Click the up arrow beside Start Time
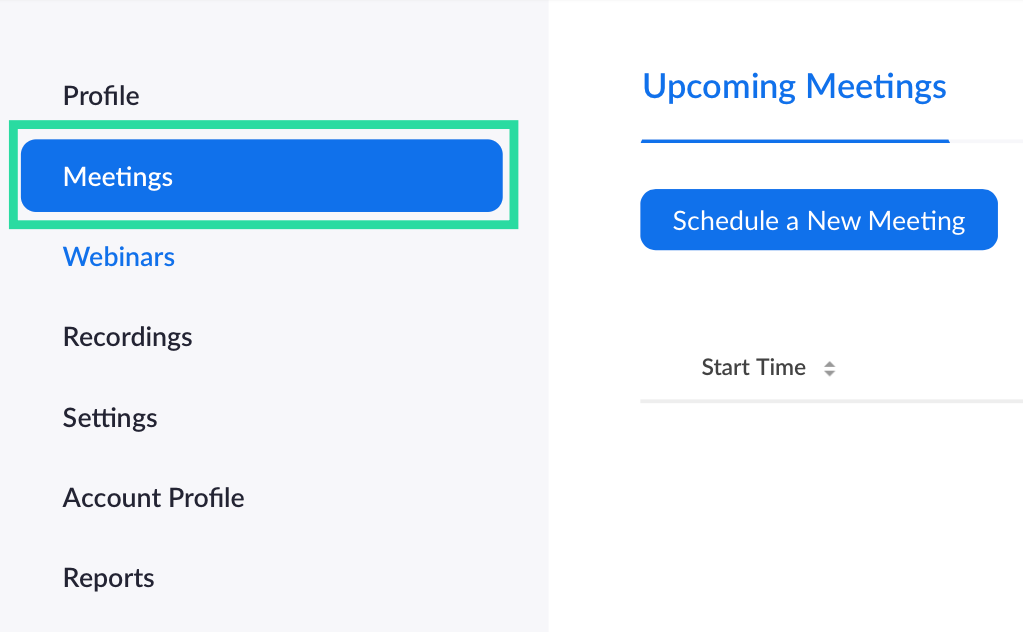This screenshot has height=632, width=1023. (829, 364)
